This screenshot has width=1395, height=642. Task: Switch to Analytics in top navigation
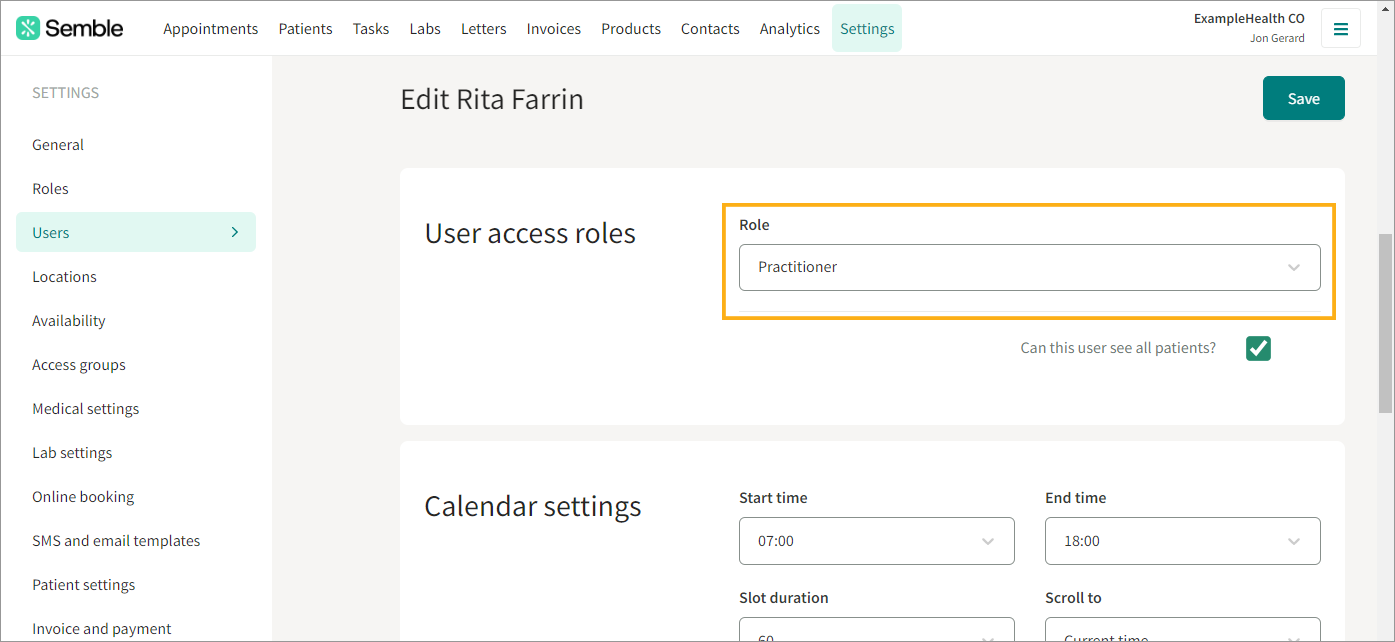[x=789, y=29]
